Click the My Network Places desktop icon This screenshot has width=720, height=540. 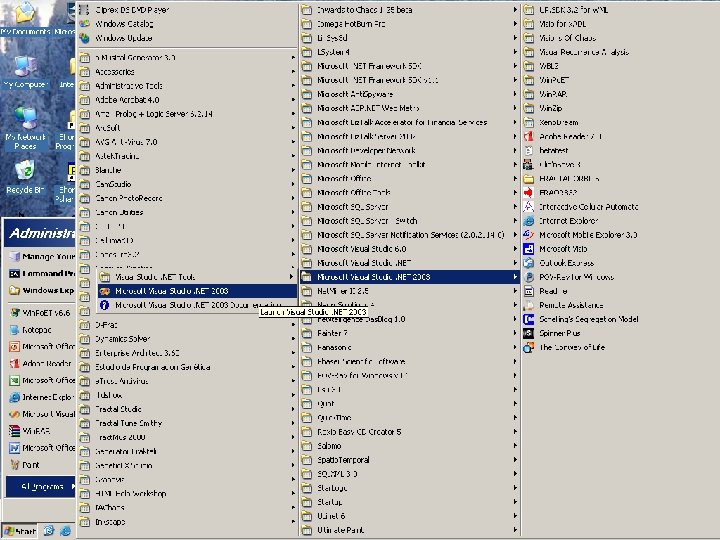tap(25, 118)
